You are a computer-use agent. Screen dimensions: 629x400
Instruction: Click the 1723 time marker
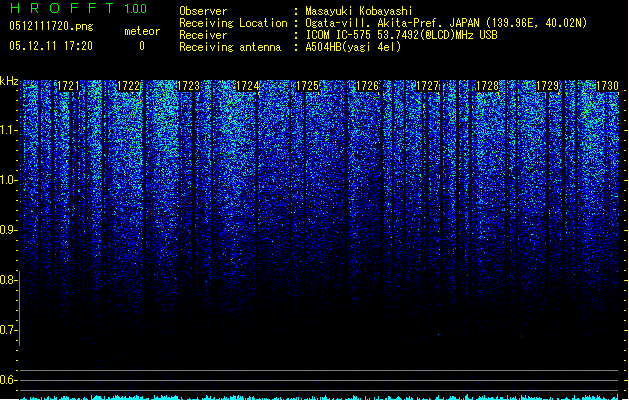click(188, 86)
